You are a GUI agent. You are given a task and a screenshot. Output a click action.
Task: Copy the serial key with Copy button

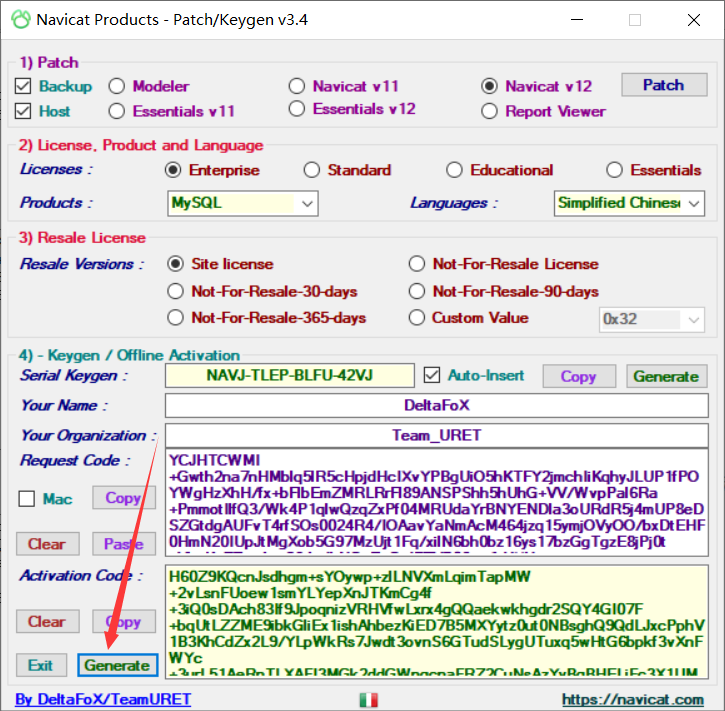tap(579, 376)
